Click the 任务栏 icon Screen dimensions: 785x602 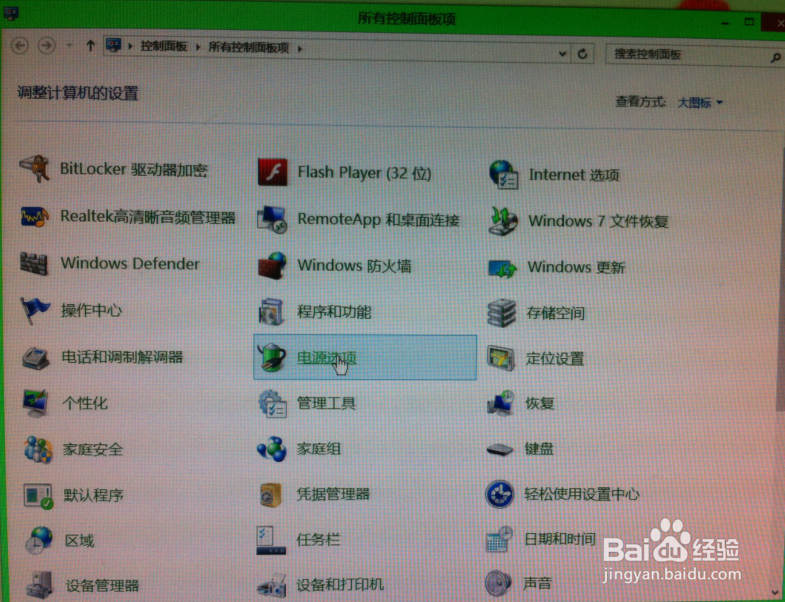click(271, 540)
